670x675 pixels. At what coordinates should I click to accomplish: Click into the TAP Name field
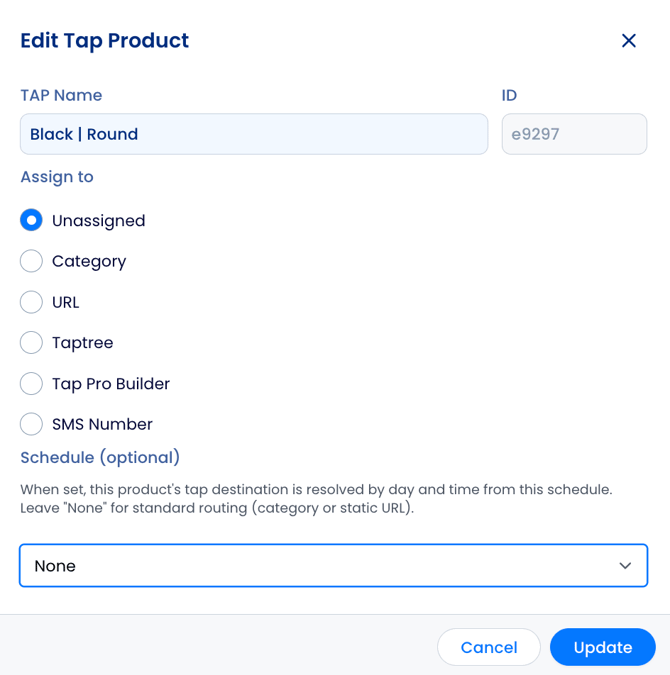(x=254, y=134)
